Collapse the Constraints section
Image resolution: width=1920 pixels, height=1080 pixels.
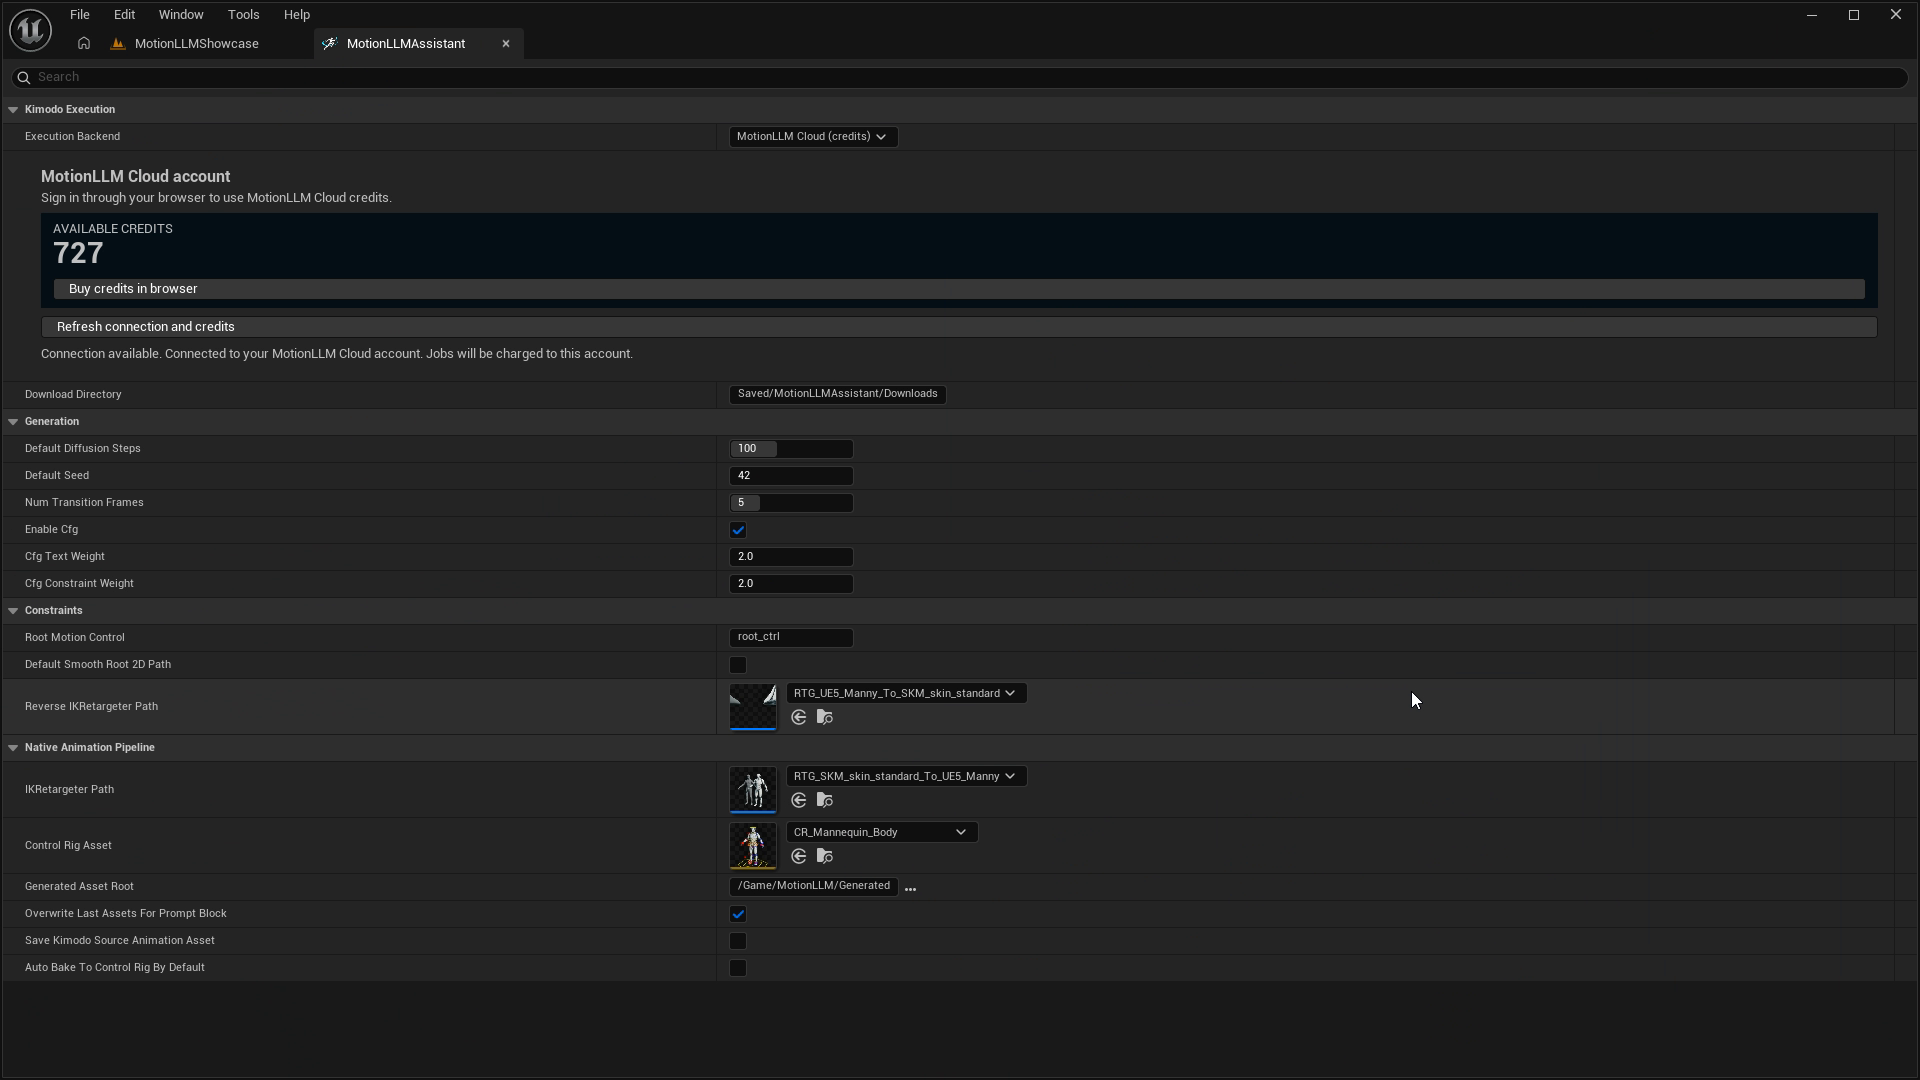click(13, 611)
